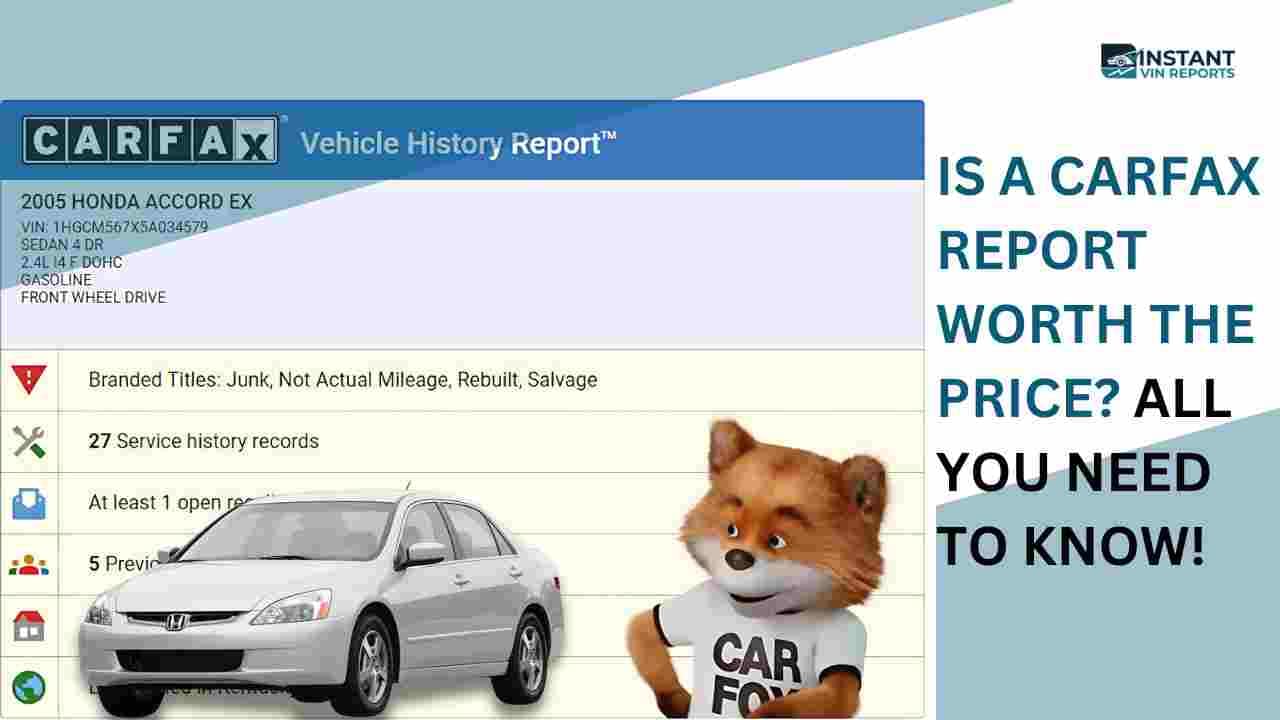Click the wrench service history icon
The width and height of the screenshot is (1280, 720).
click(29, 441)
